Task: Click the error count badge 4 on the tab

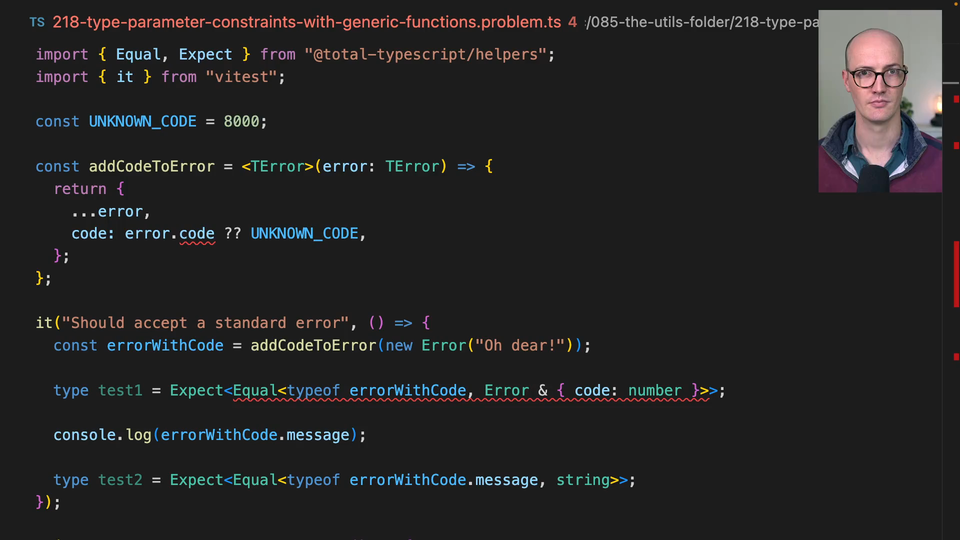Action: pyautogui.click(x=572, y=22)
